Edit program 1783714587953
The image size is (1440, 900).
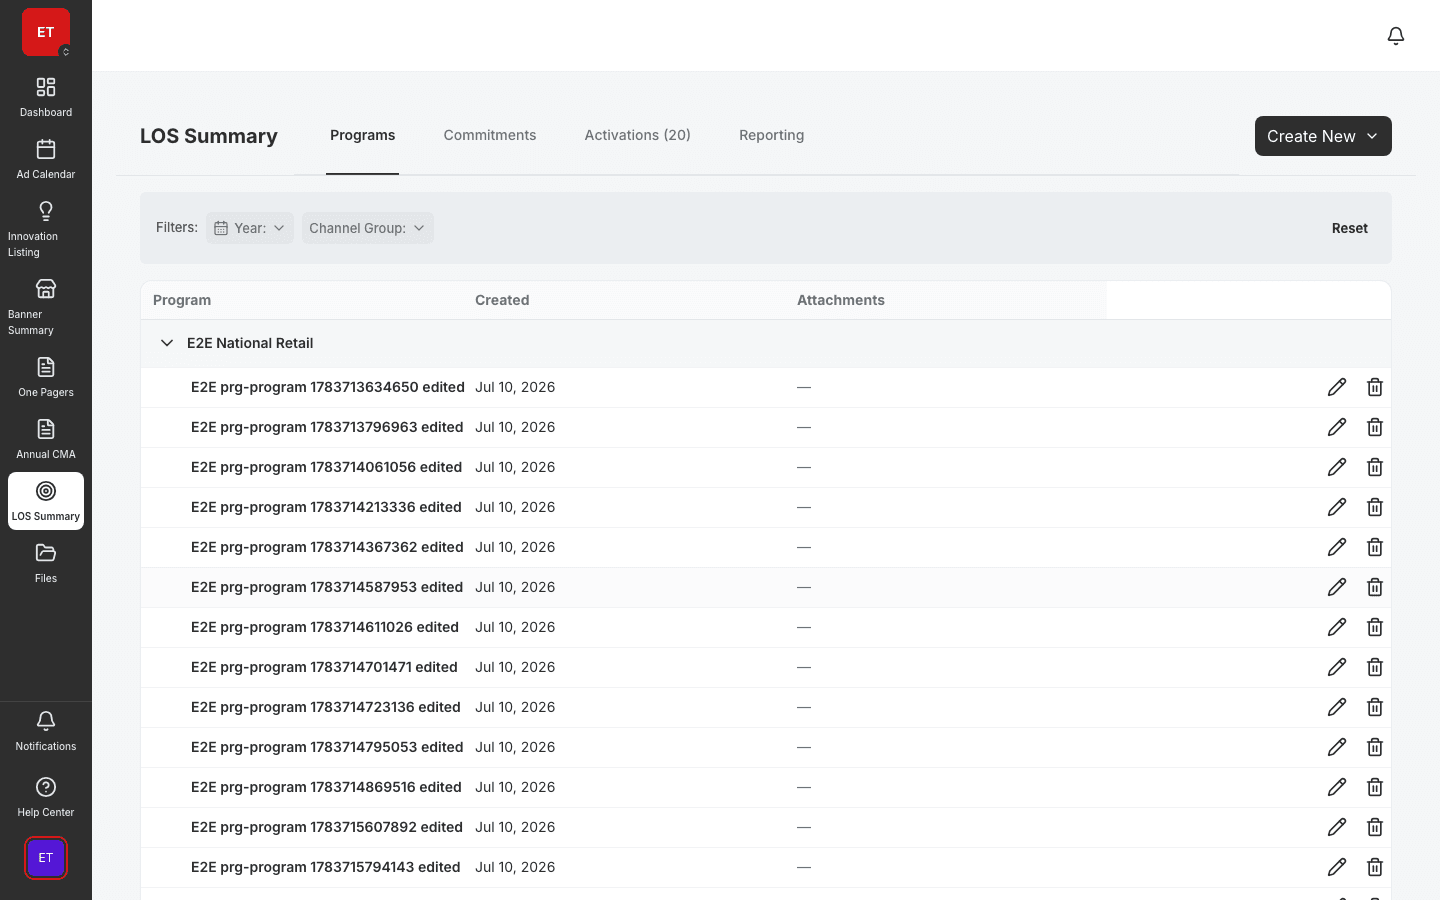pyautogui.click(x=1337, y=587)
